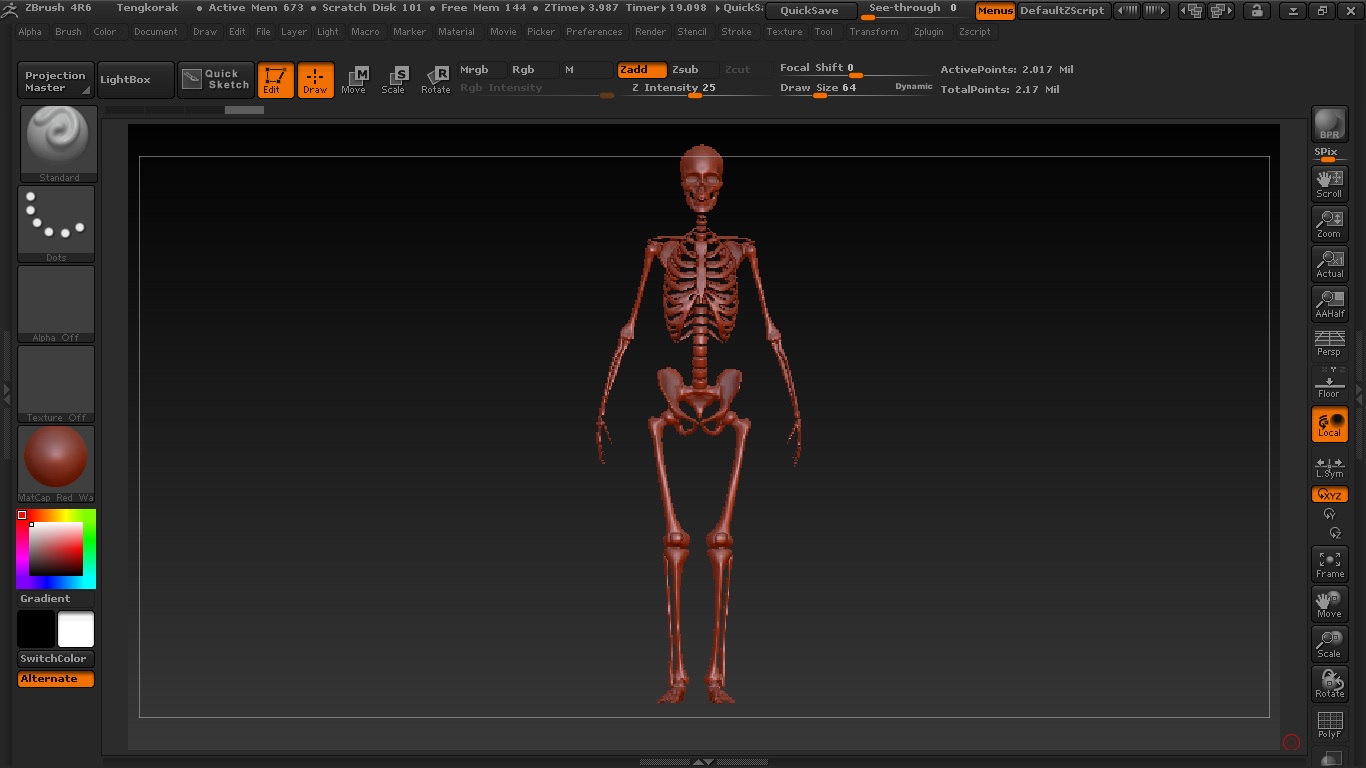This screenshot has width=1366, height=768.
Task: Open the Dots stroke type picker
Action: point(56,223)
